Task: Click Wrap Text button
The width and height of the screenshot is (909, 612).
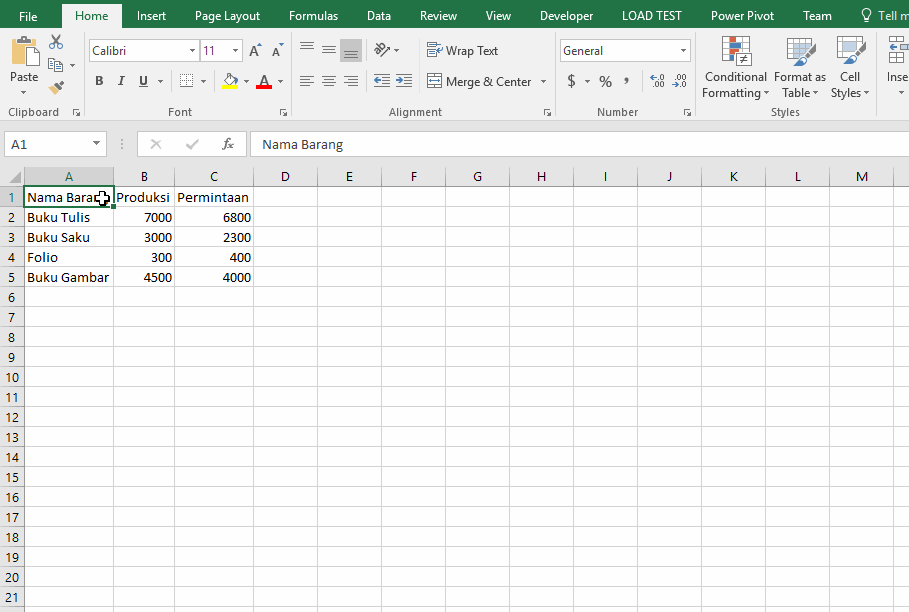Action: [462, 50]
